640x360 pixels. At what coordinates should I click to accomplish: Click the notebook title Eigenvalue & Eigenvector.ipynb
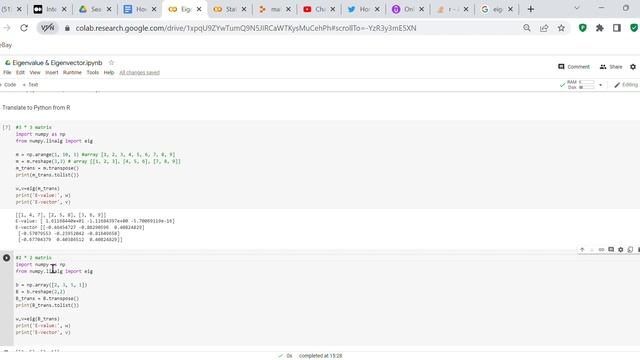[57, 63]
